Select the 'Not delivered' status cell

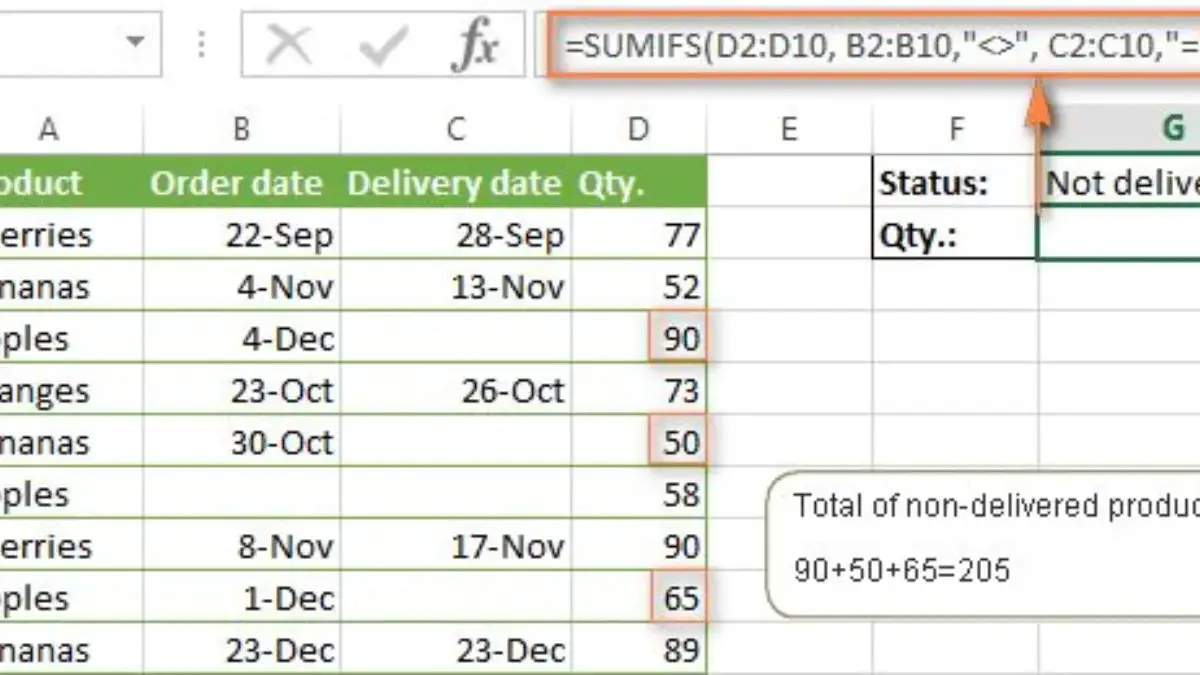(x=1119, y=182)
